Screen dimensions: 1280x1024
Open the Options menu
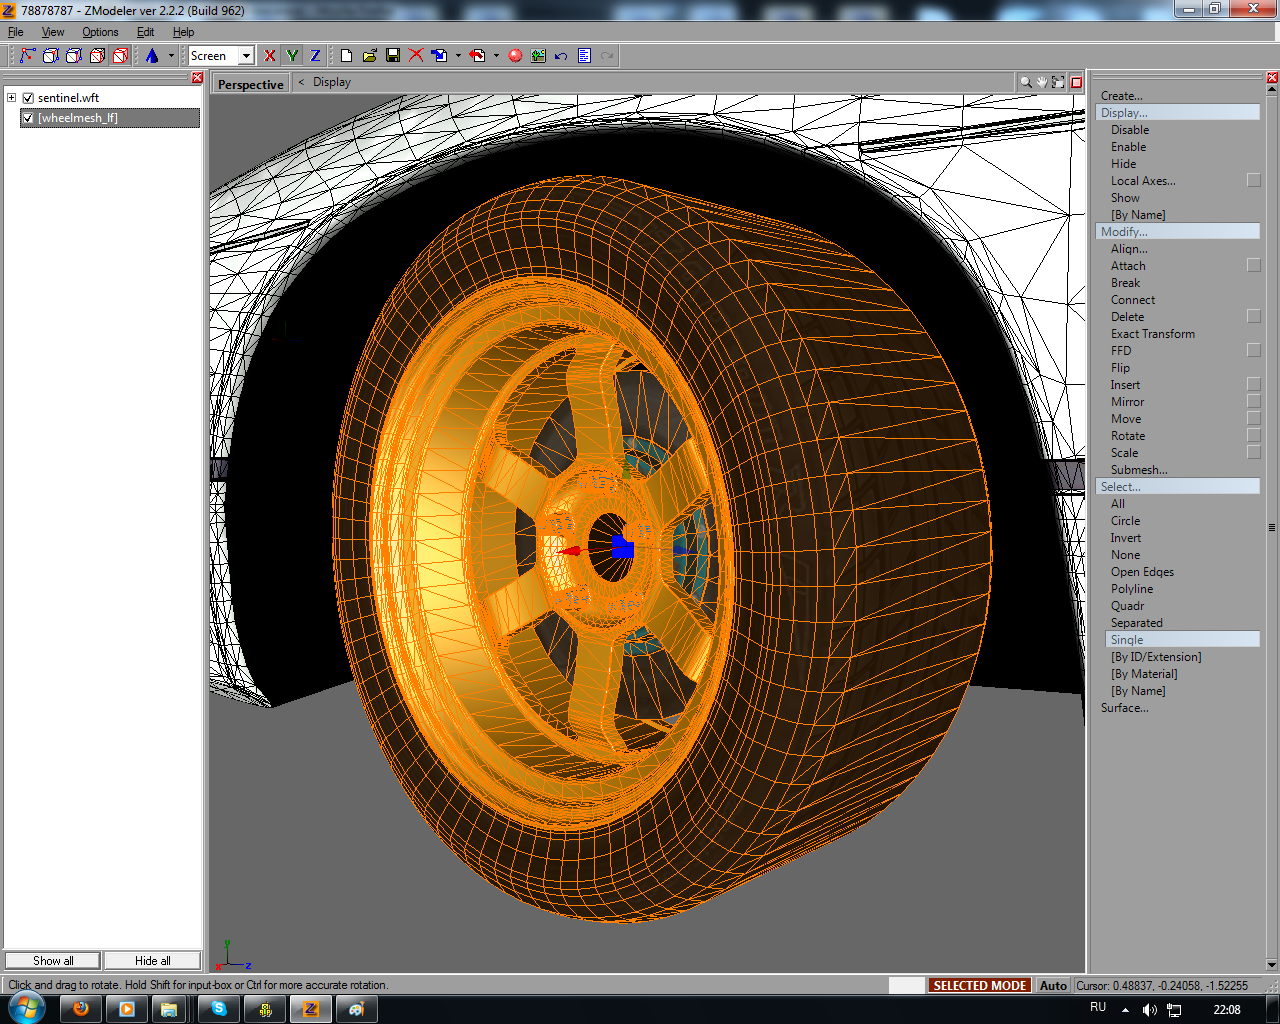[100, 32]
